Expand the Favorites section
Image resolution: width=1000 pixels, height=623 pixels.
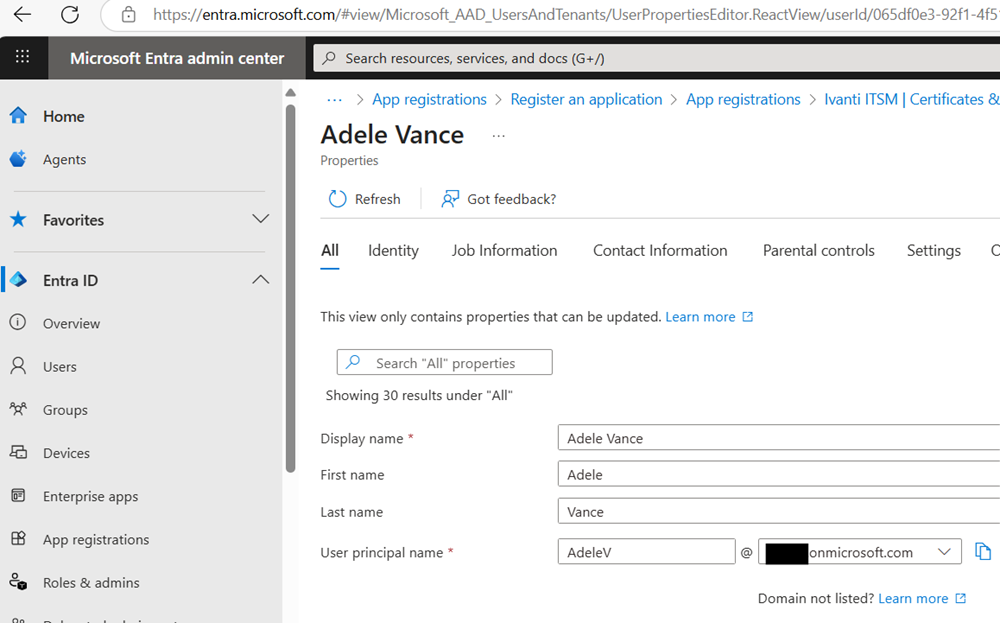tap(260, 219)
